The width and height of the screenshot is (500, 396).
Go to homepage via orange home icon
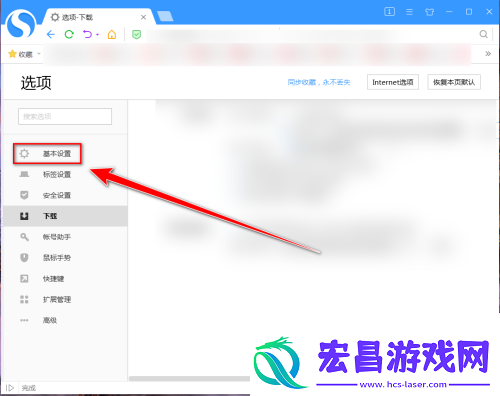pyautogui.click(x=112, y=34)
